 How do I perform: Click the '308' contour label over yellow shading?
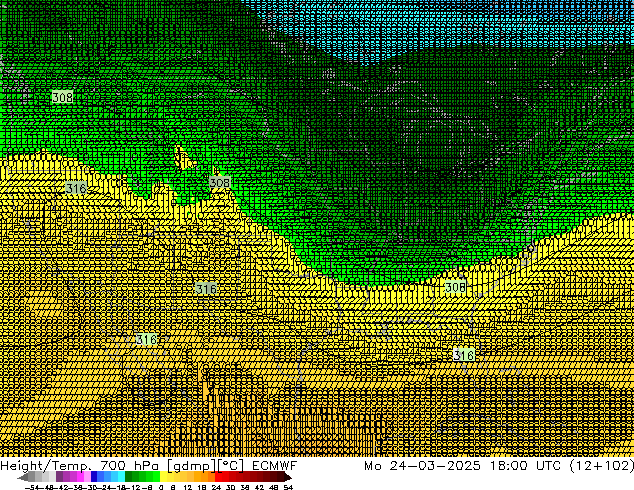(455, 287)
